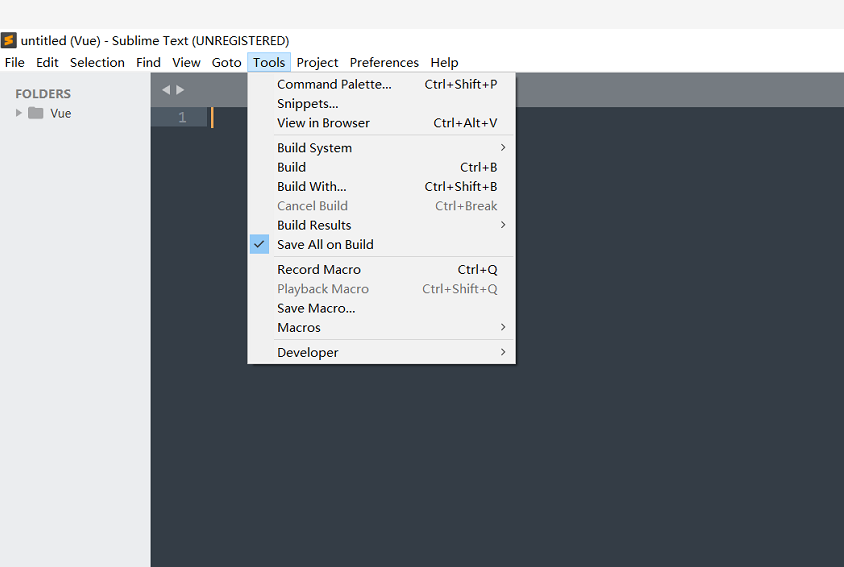
Task: Open the Help menu
Action: pyautogui.click(x=445, y=62)
